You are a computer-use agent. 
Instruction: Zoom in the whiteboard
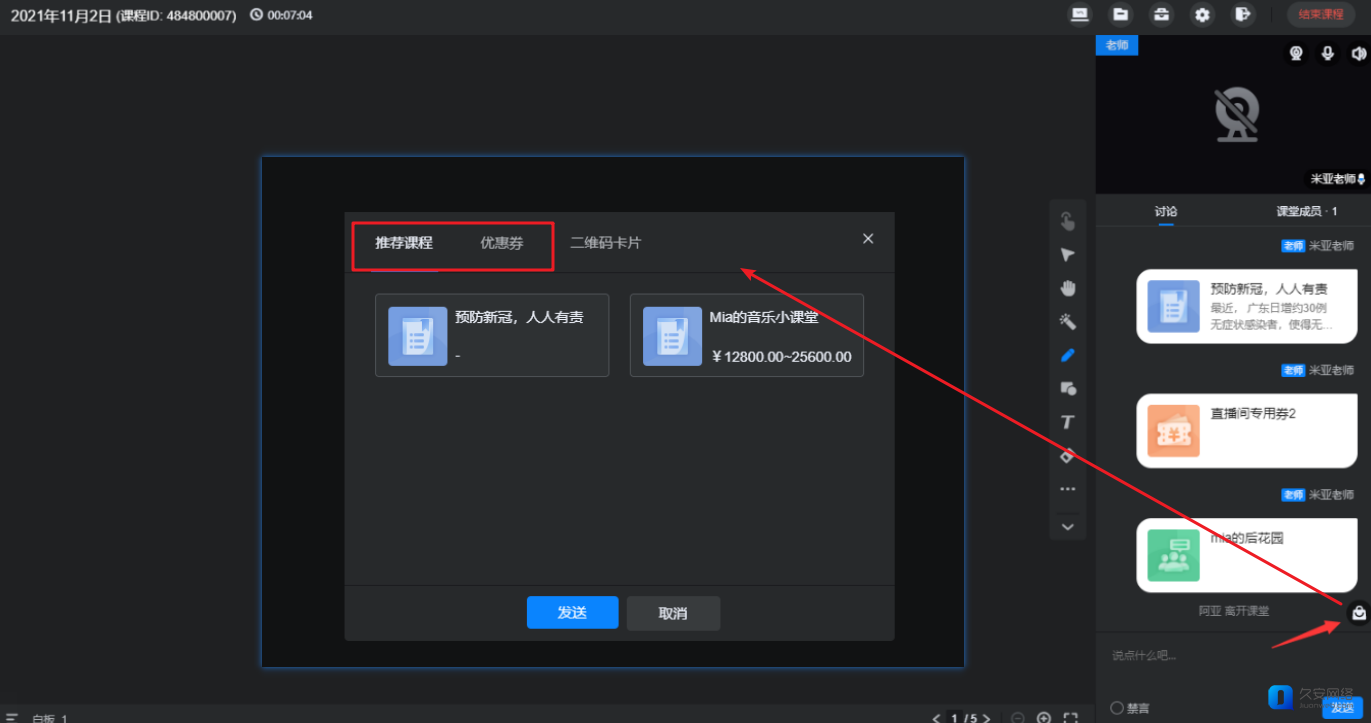[1044, 718]
